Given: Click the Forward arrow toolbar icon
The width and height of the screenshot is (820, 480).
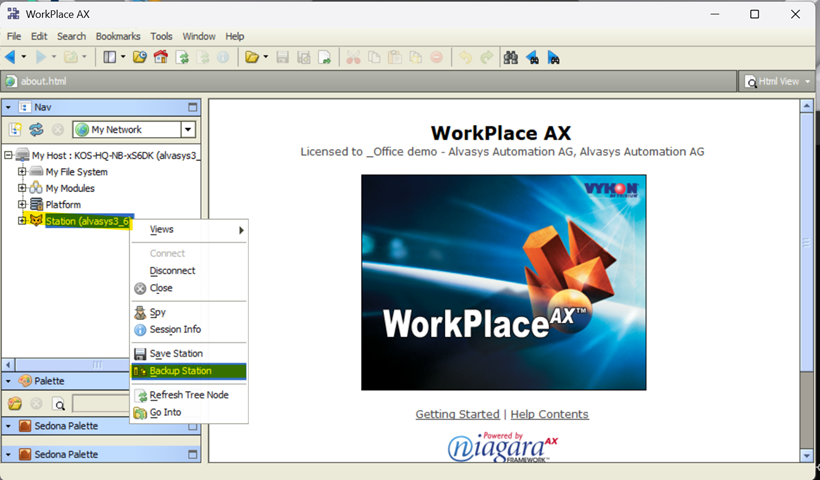Looking at the screenshot, I should (x=40, y=57).
